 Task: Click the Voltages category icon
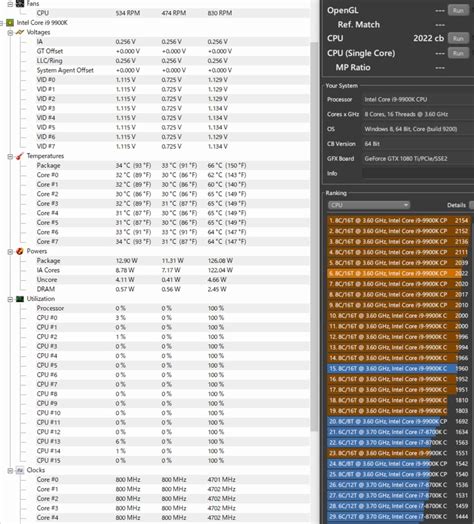point(20,32)
